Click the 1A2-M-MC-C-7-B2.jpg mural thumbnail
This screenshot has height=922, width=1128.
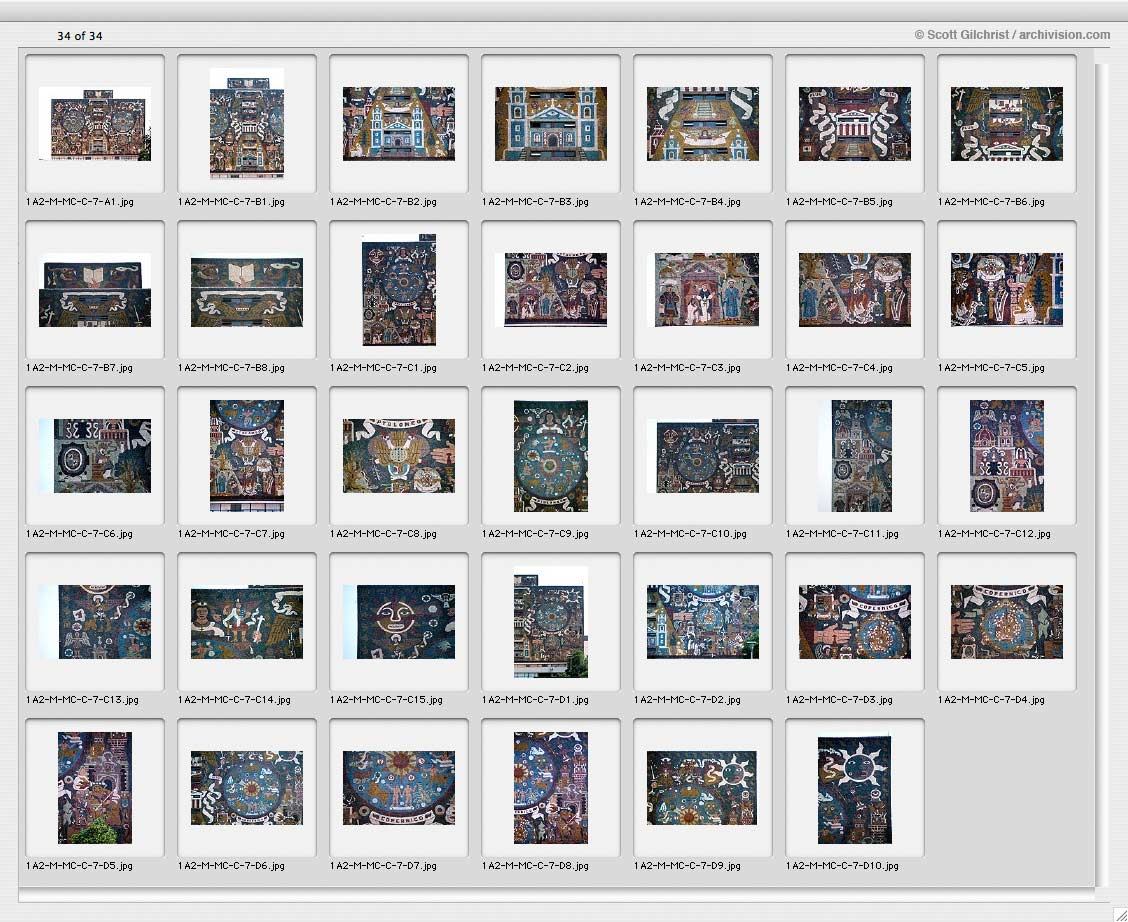(399, 124)
